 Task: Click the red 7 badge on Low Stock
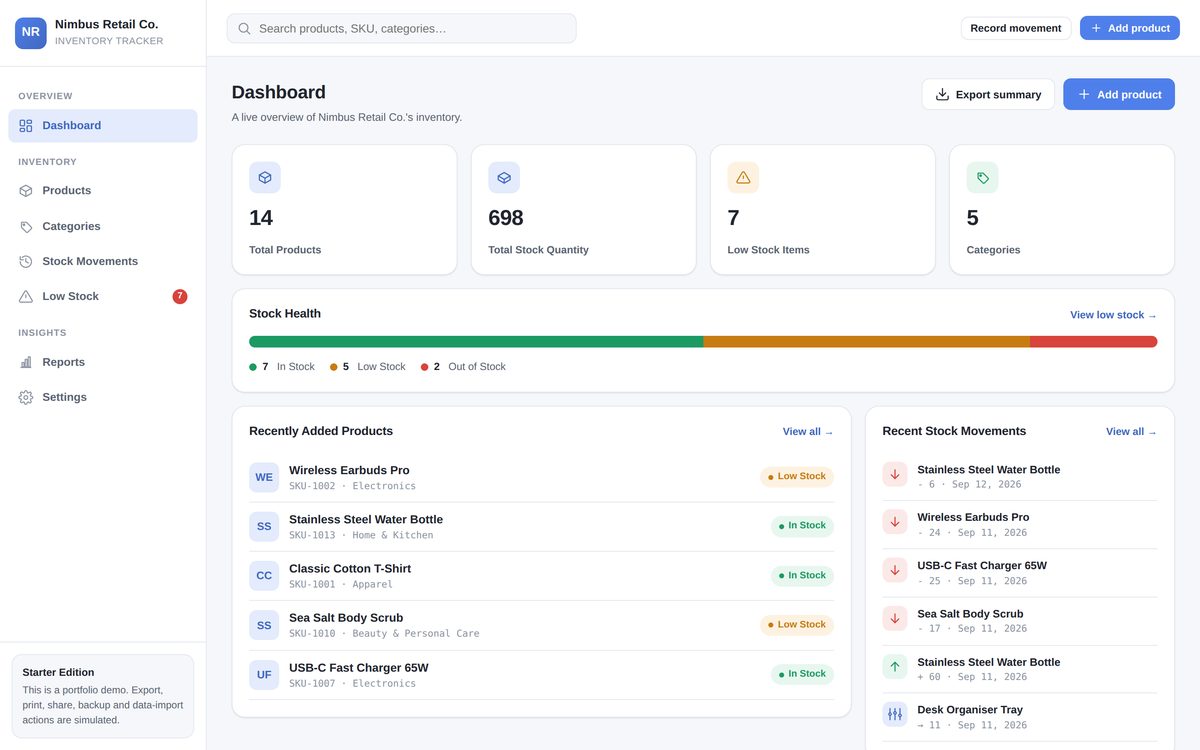tap(180, 297)
